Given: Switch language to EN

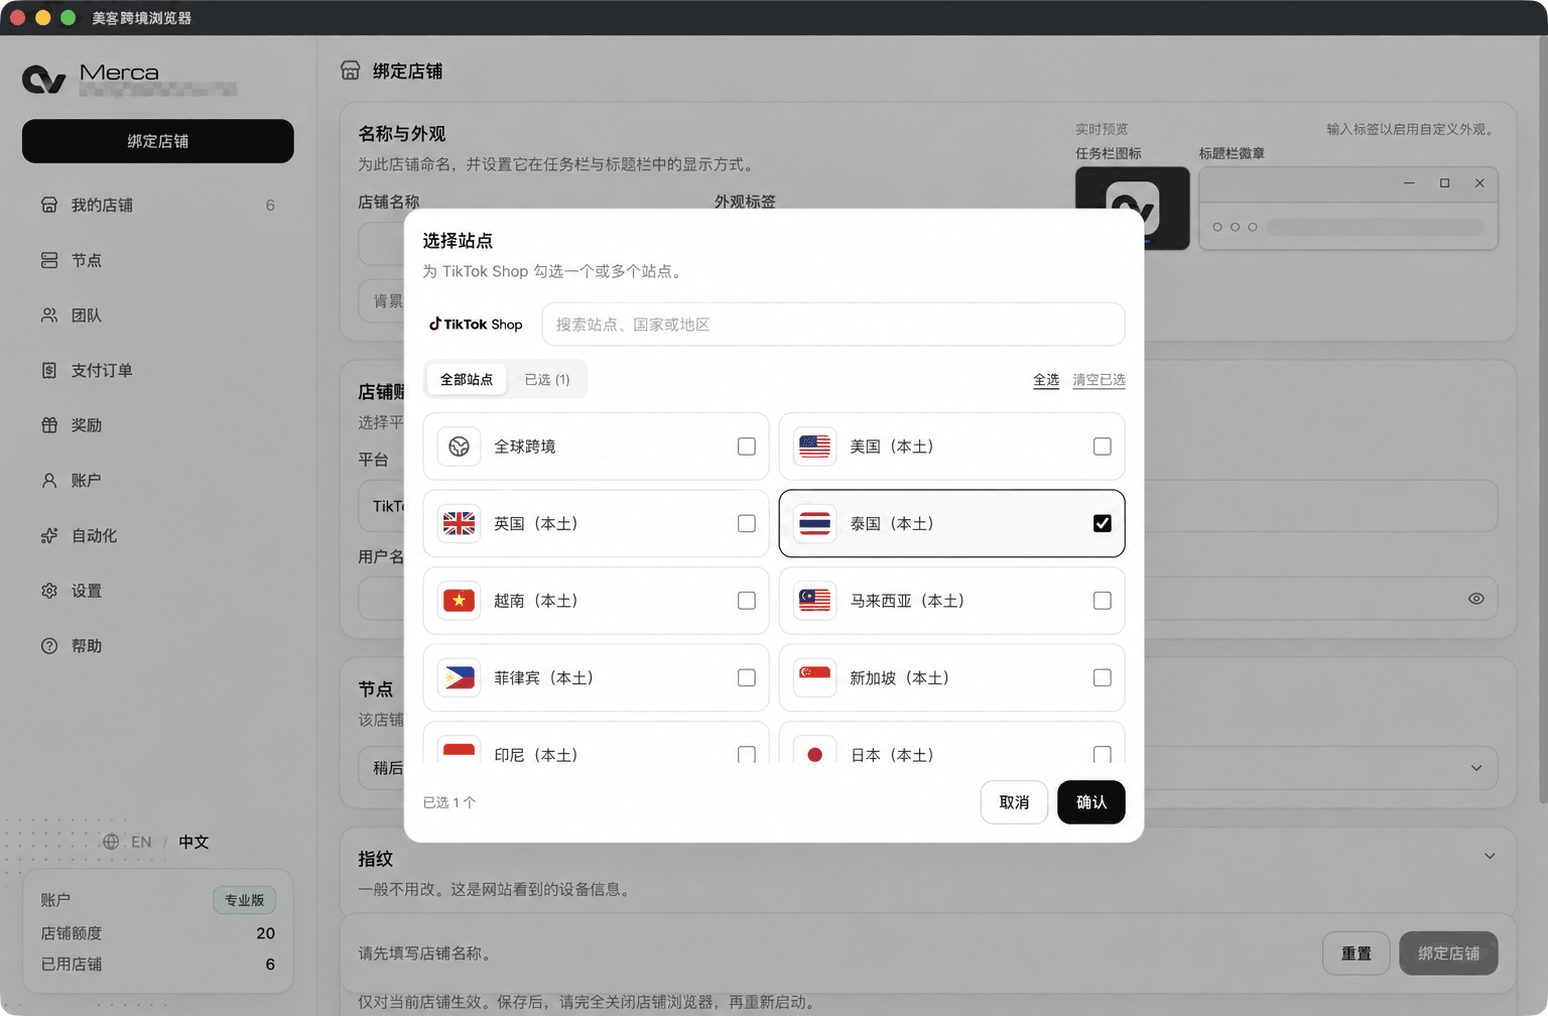Looking at the screenshot, I should [141, 842].
